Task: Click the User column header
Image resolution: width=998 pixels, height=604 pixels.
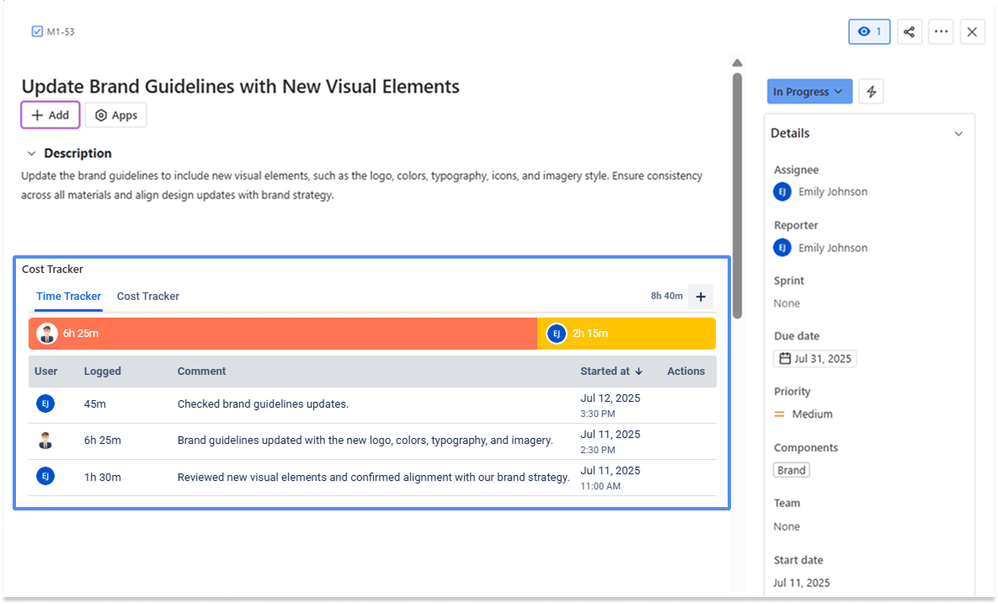Action: [x=46, y=371]
